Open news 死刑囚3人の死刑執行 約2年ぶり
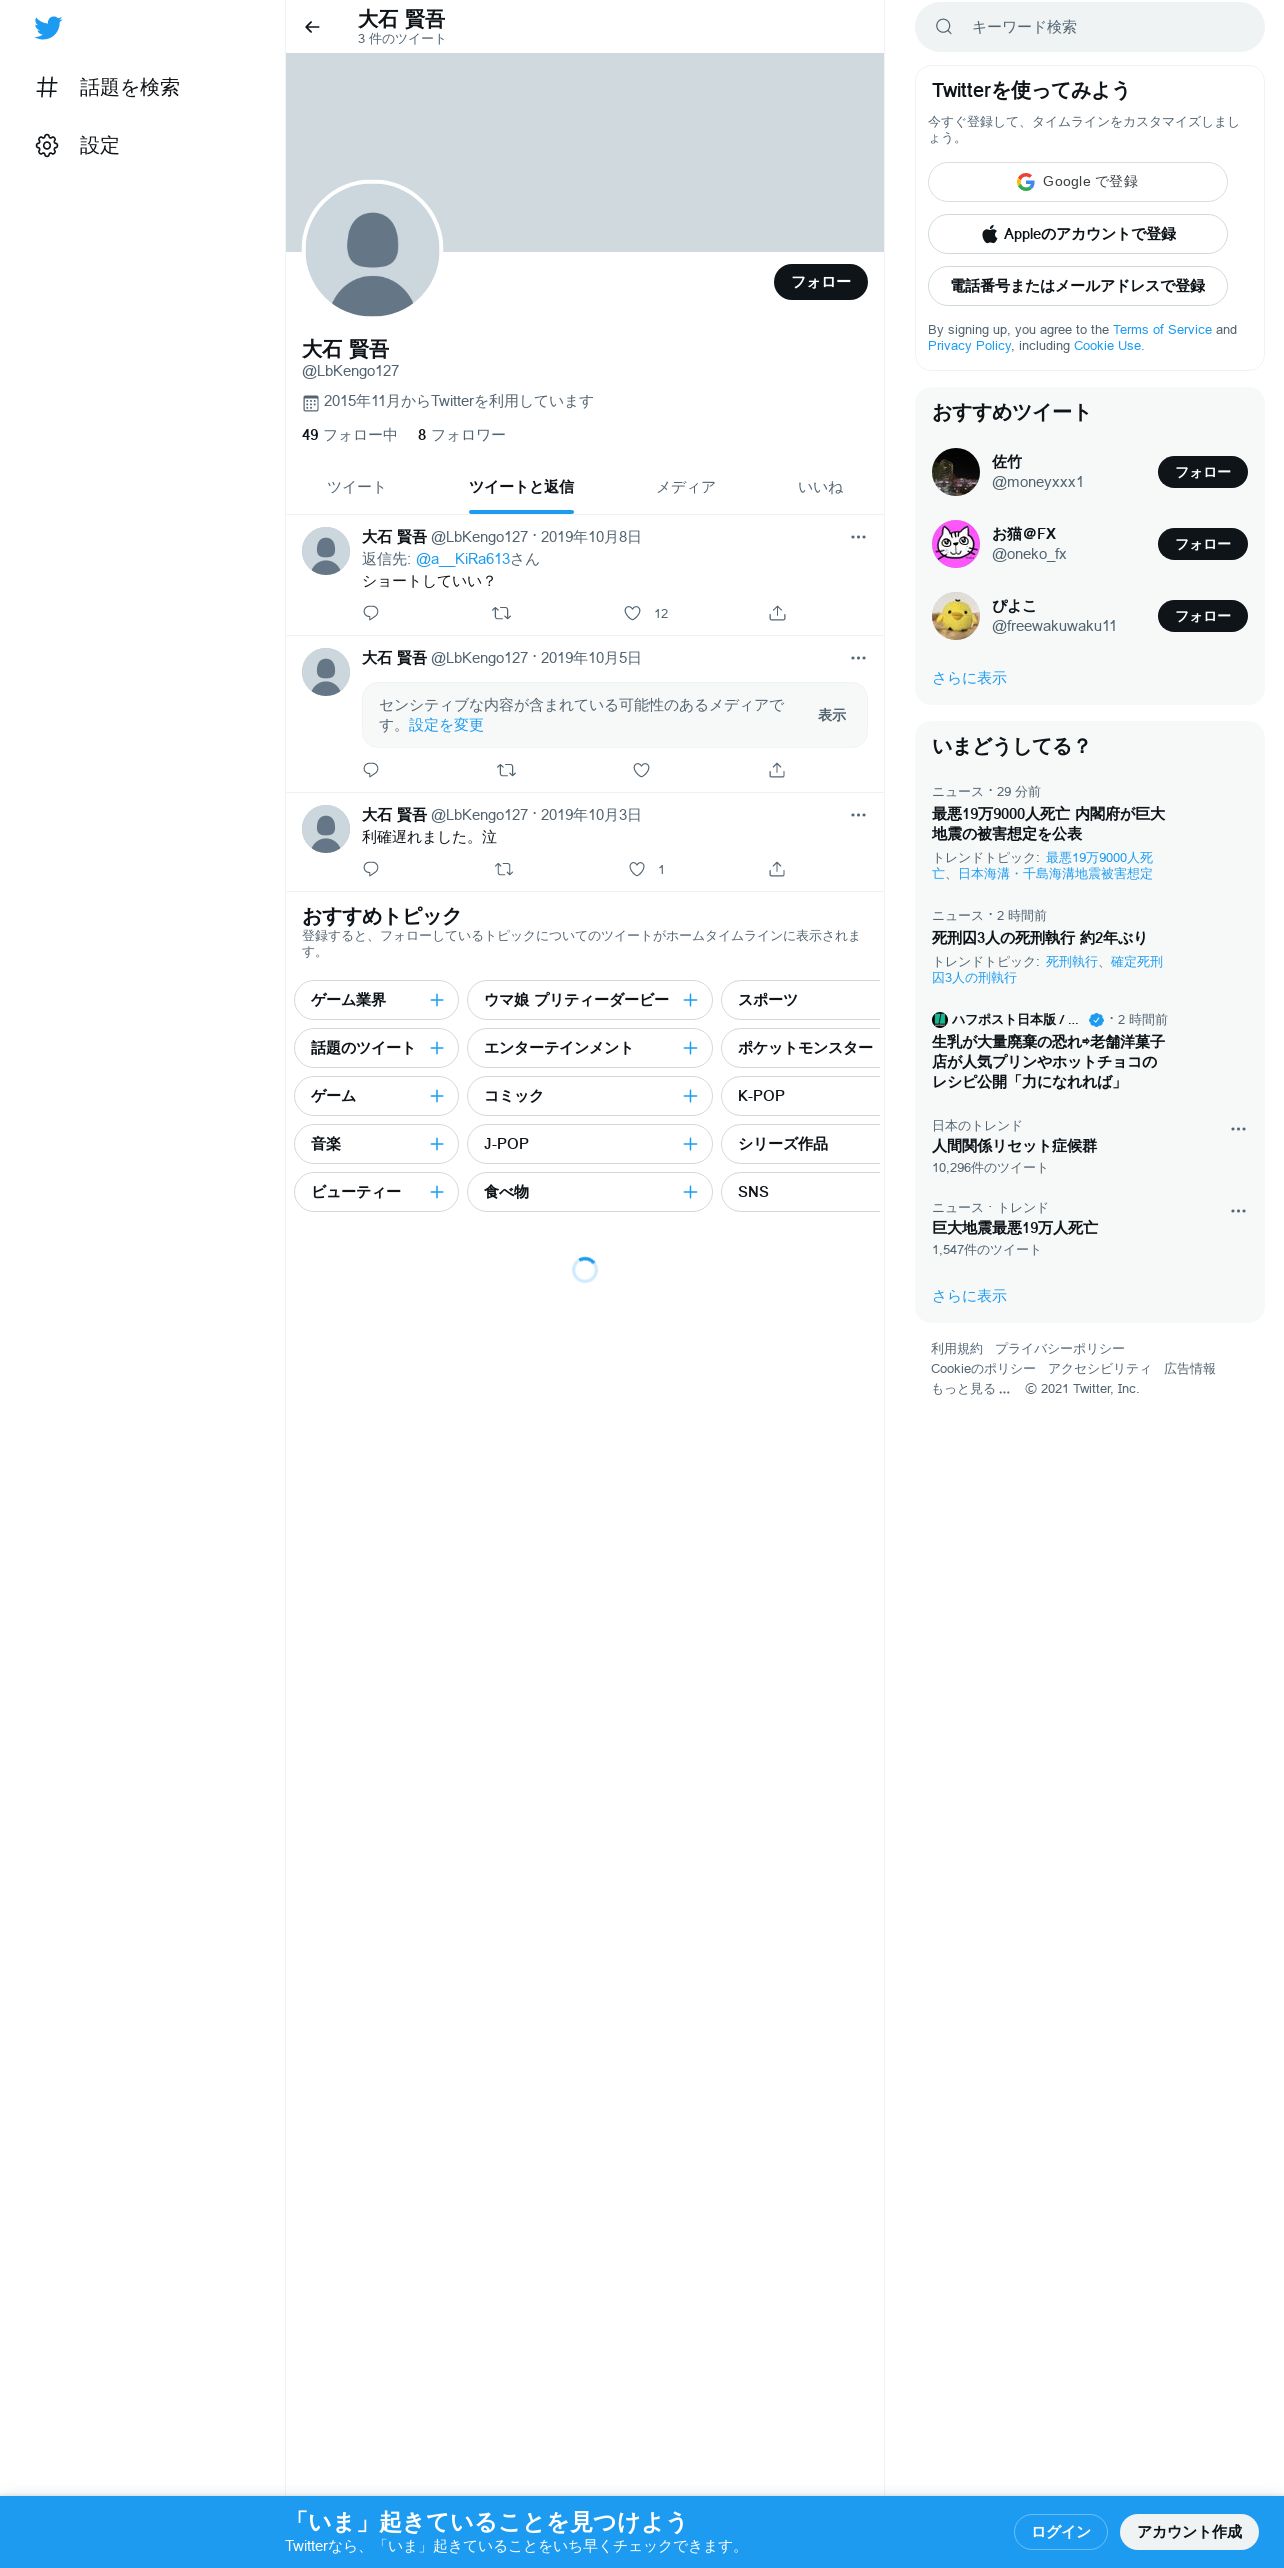Screen dimensions: 1284x2568 tap(1039, 938)
